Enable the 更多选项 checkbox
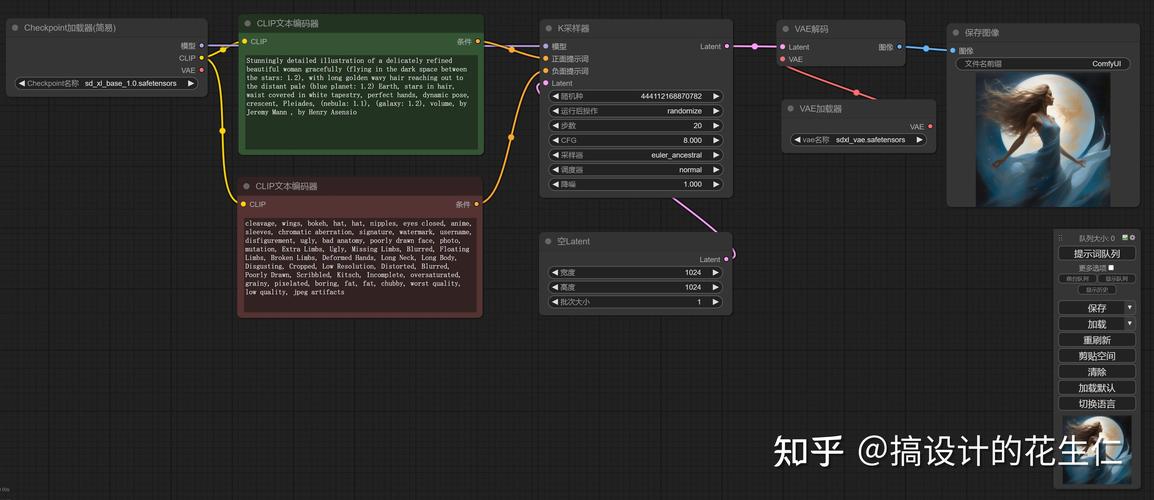 (x=1110, y=268)
